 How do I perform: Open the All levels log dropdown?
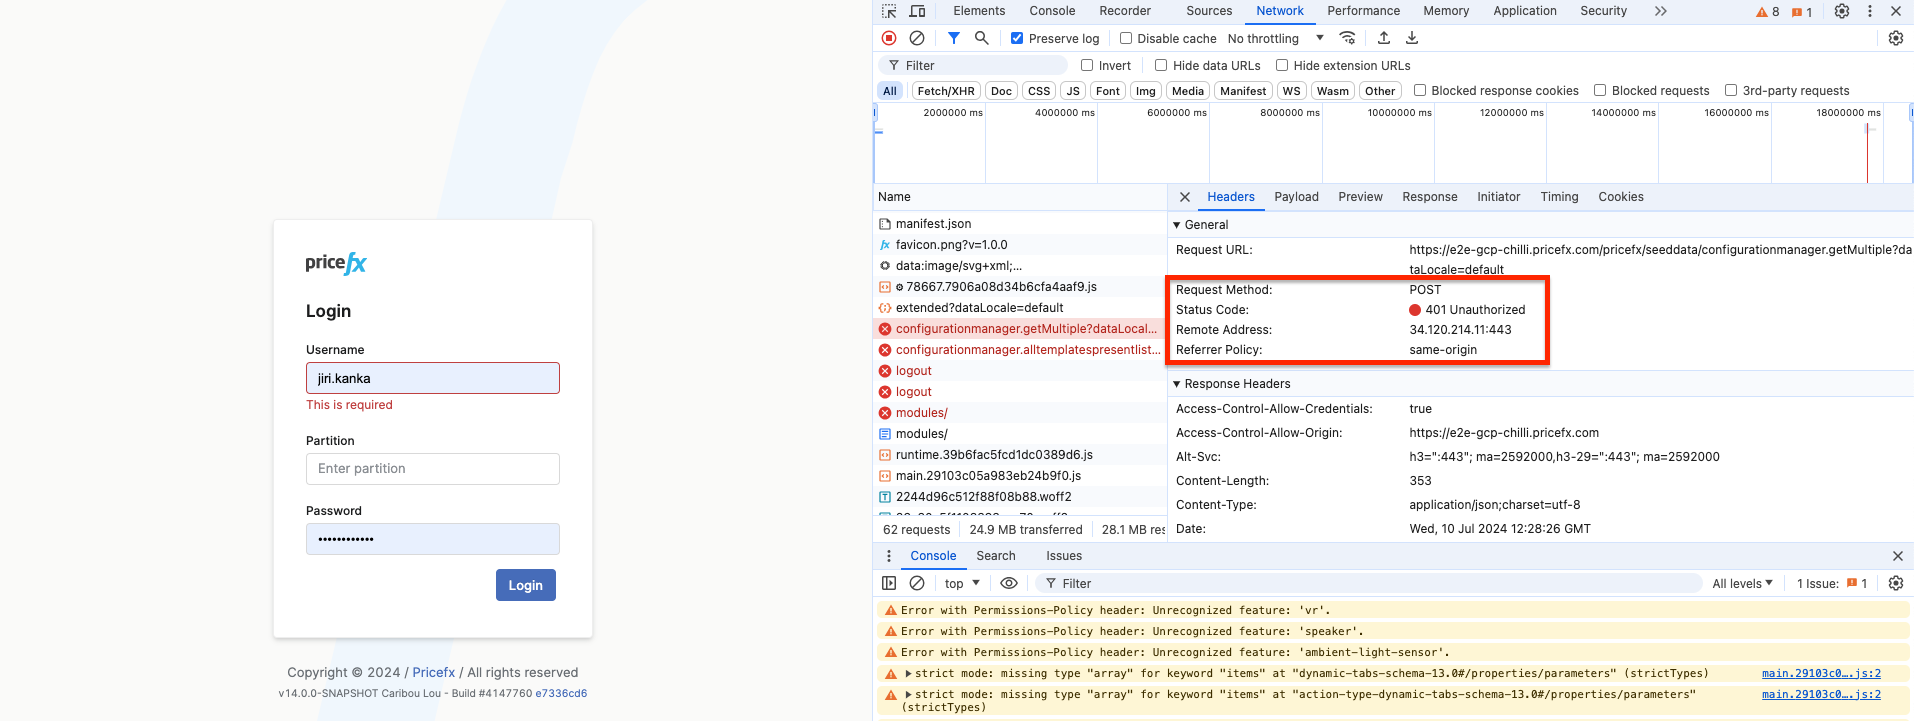click(x=1742, y=584)
